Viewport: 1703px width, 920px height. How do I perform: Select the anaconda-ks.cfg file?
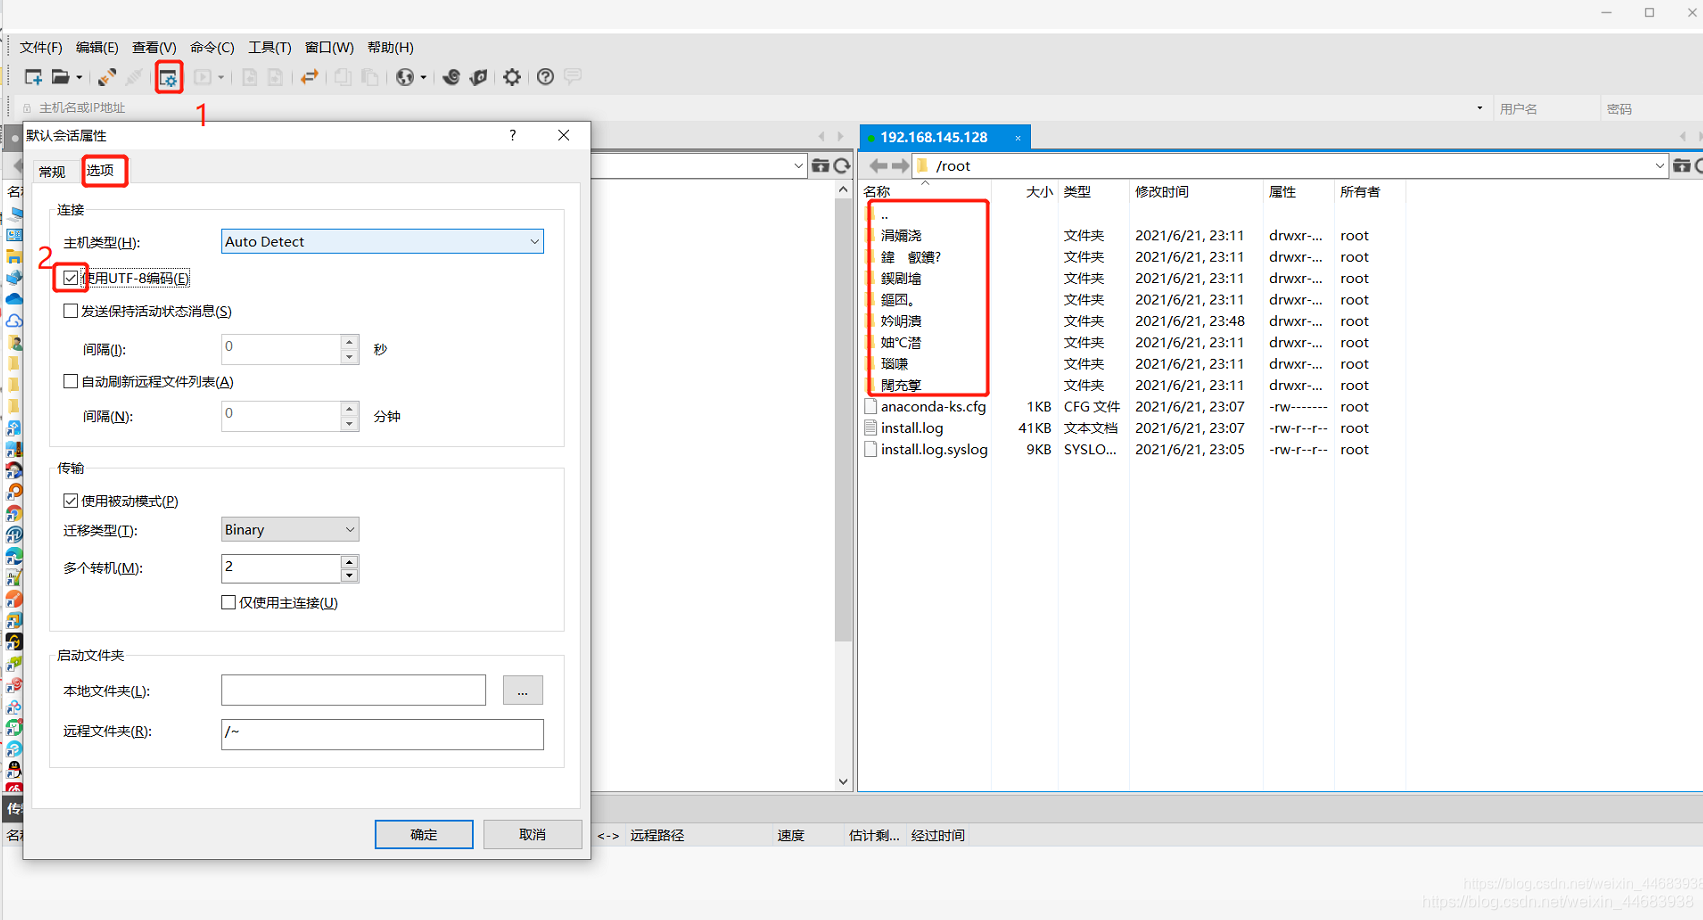coord(933,407)
